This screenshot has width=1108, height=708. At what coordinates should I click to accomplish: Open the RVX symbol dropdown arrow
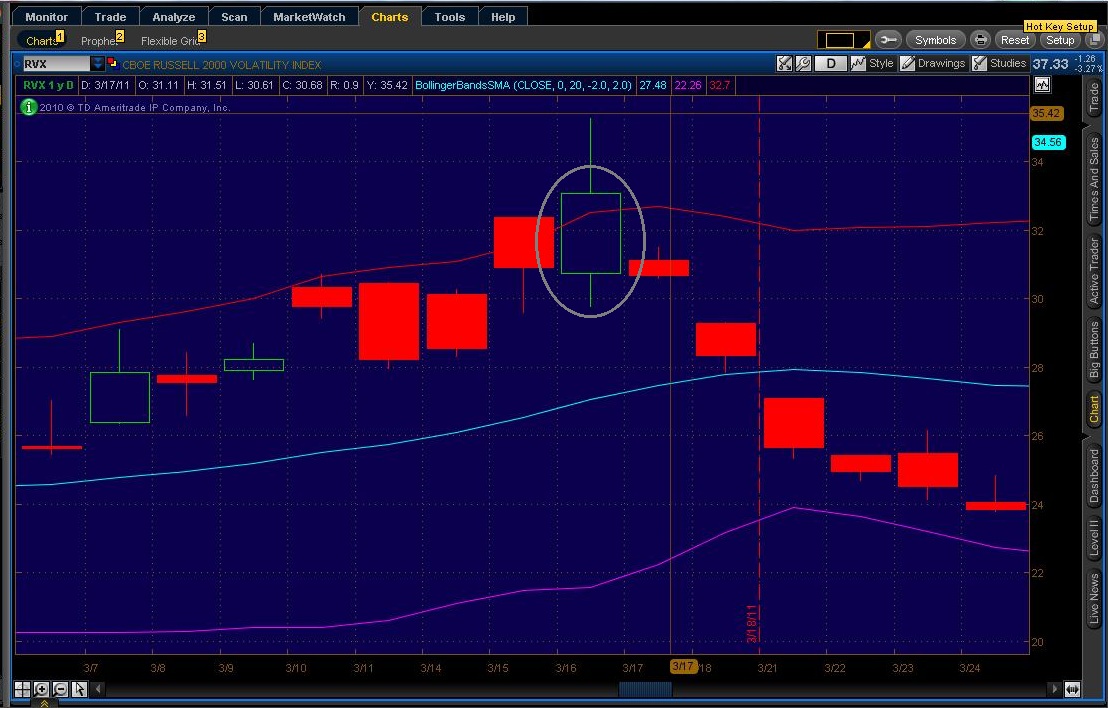click(97, 64)
